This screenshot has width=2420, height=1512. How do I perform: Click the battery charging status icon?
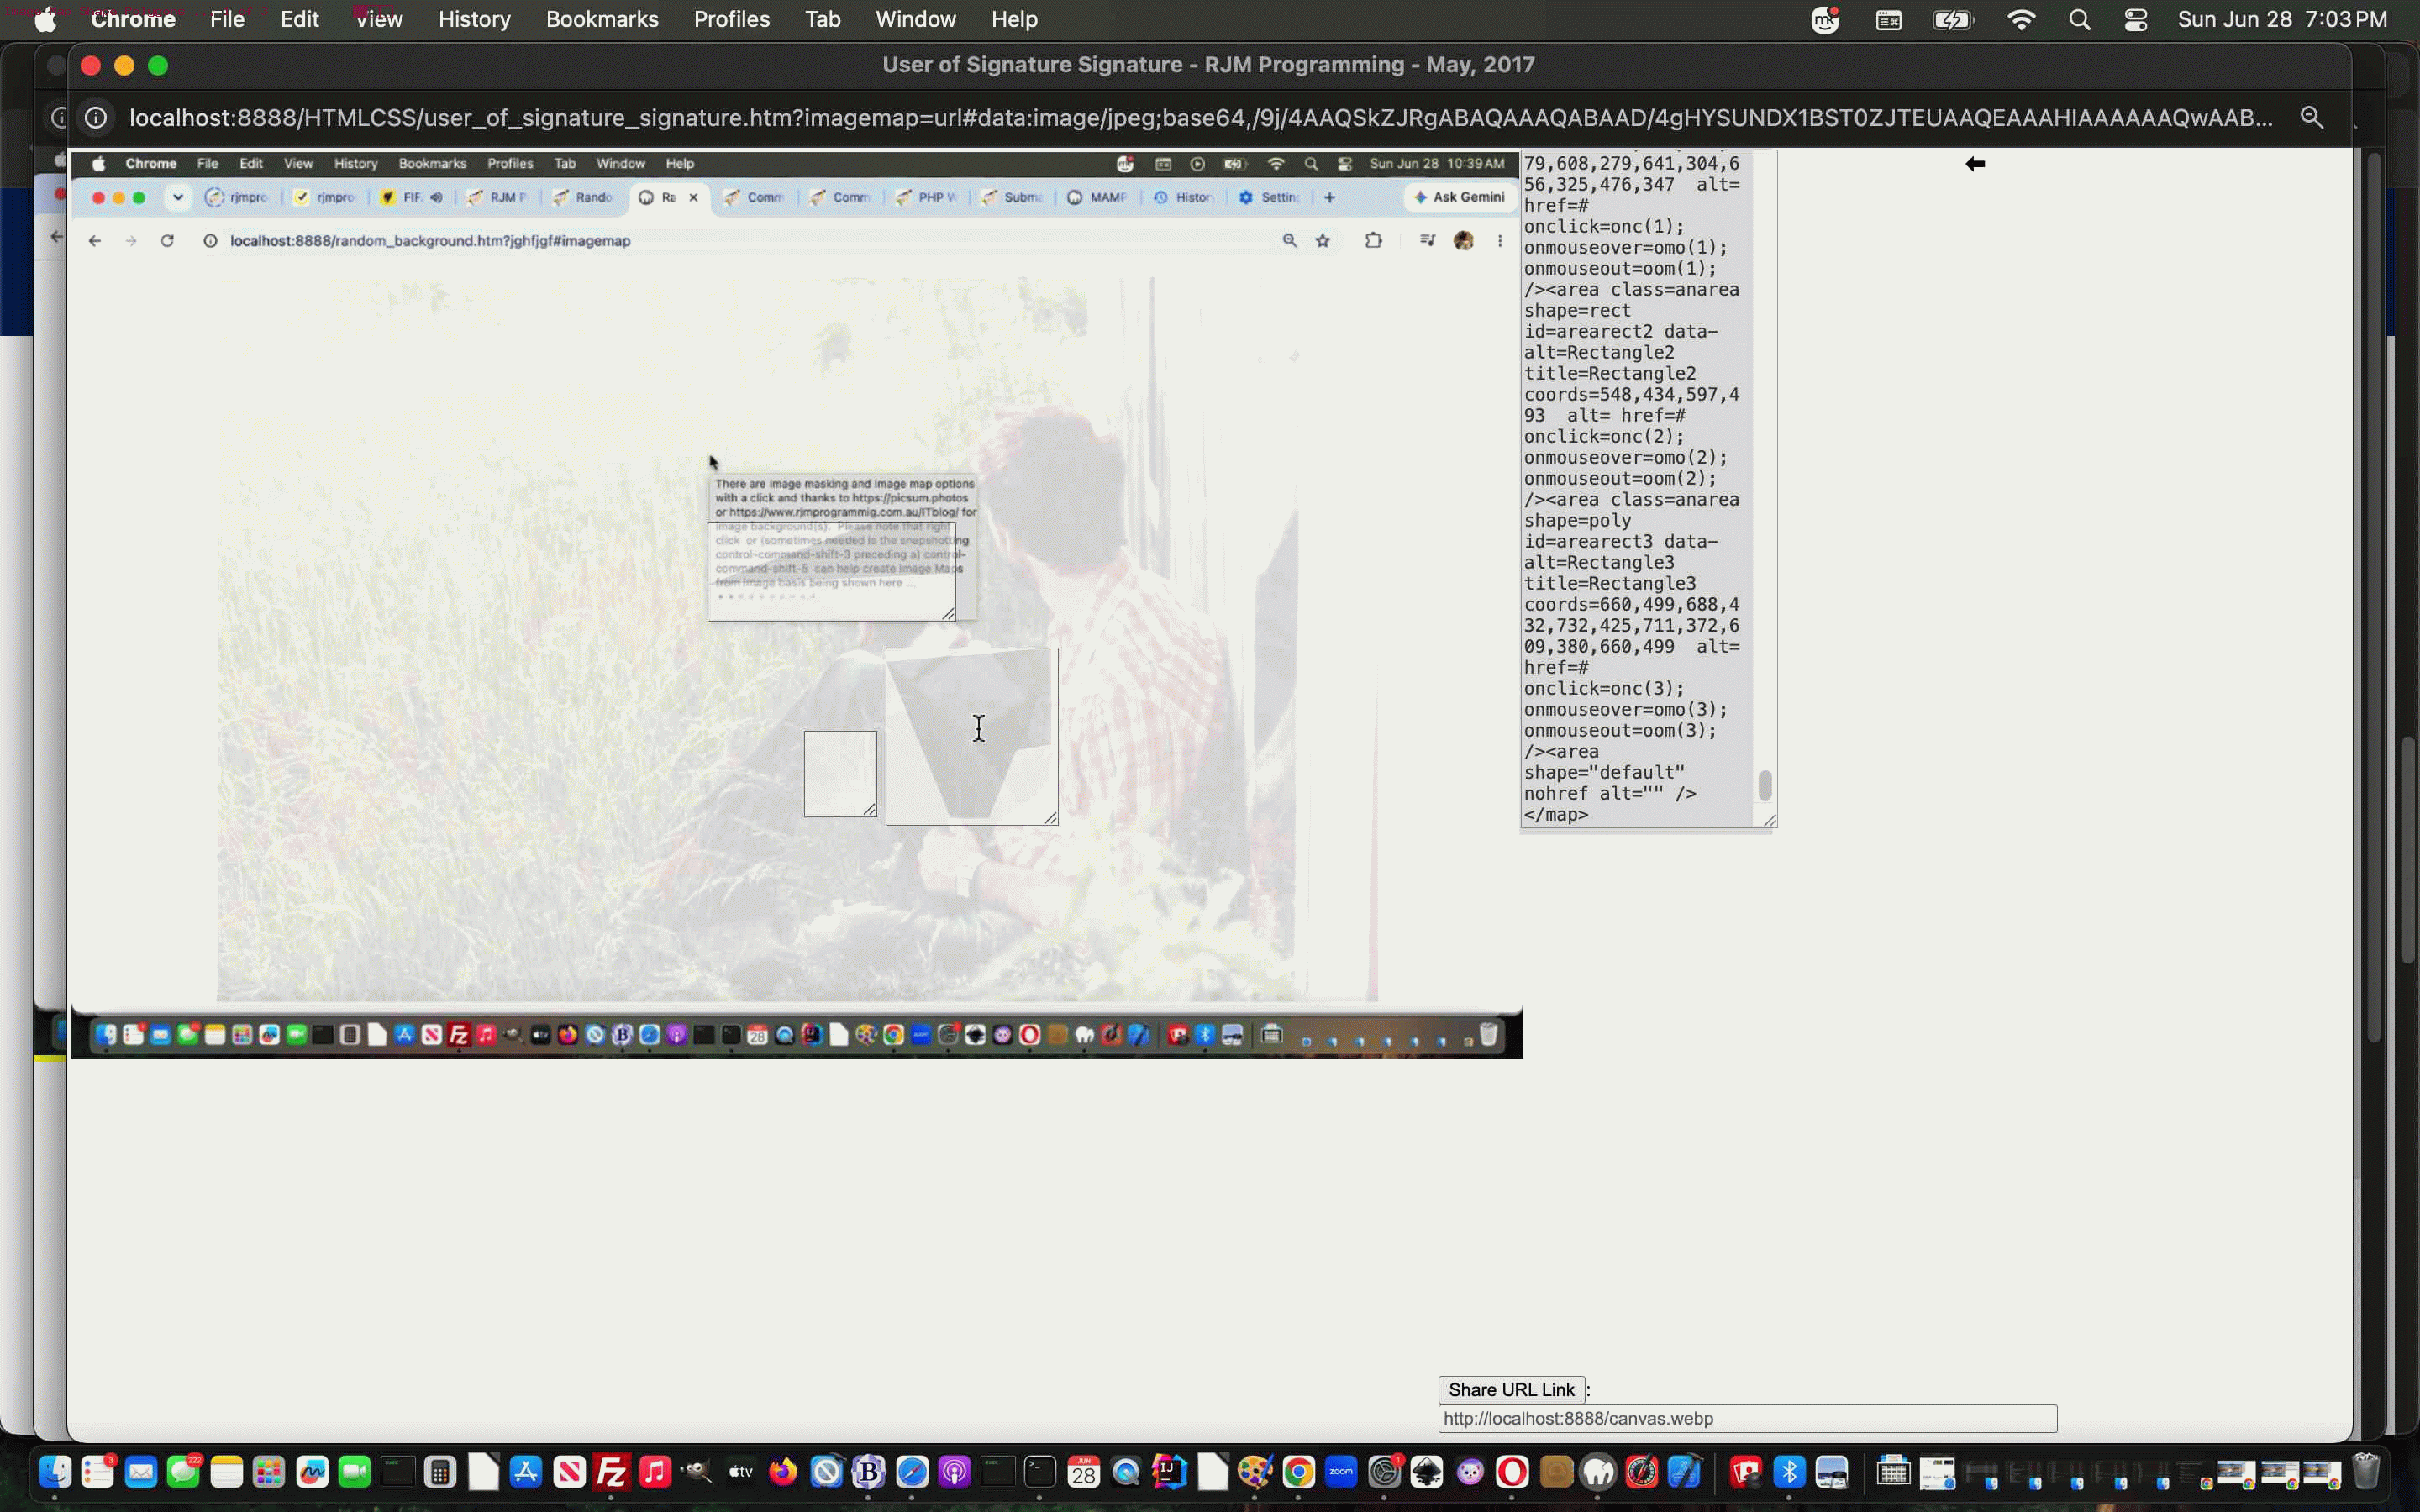pyautogui.click(x=1953, y=20)
